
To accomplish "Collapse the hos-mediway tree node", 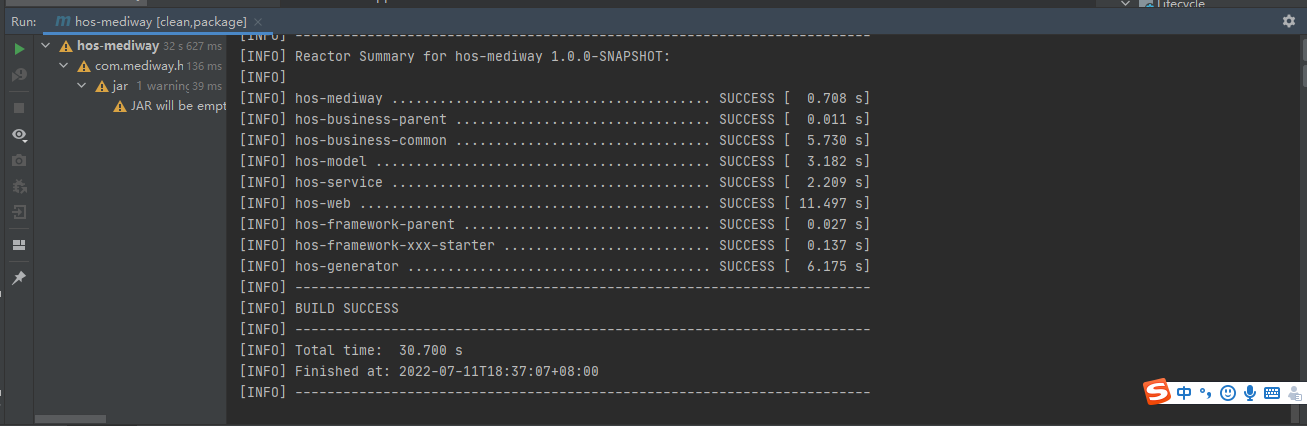I will 47,45.
